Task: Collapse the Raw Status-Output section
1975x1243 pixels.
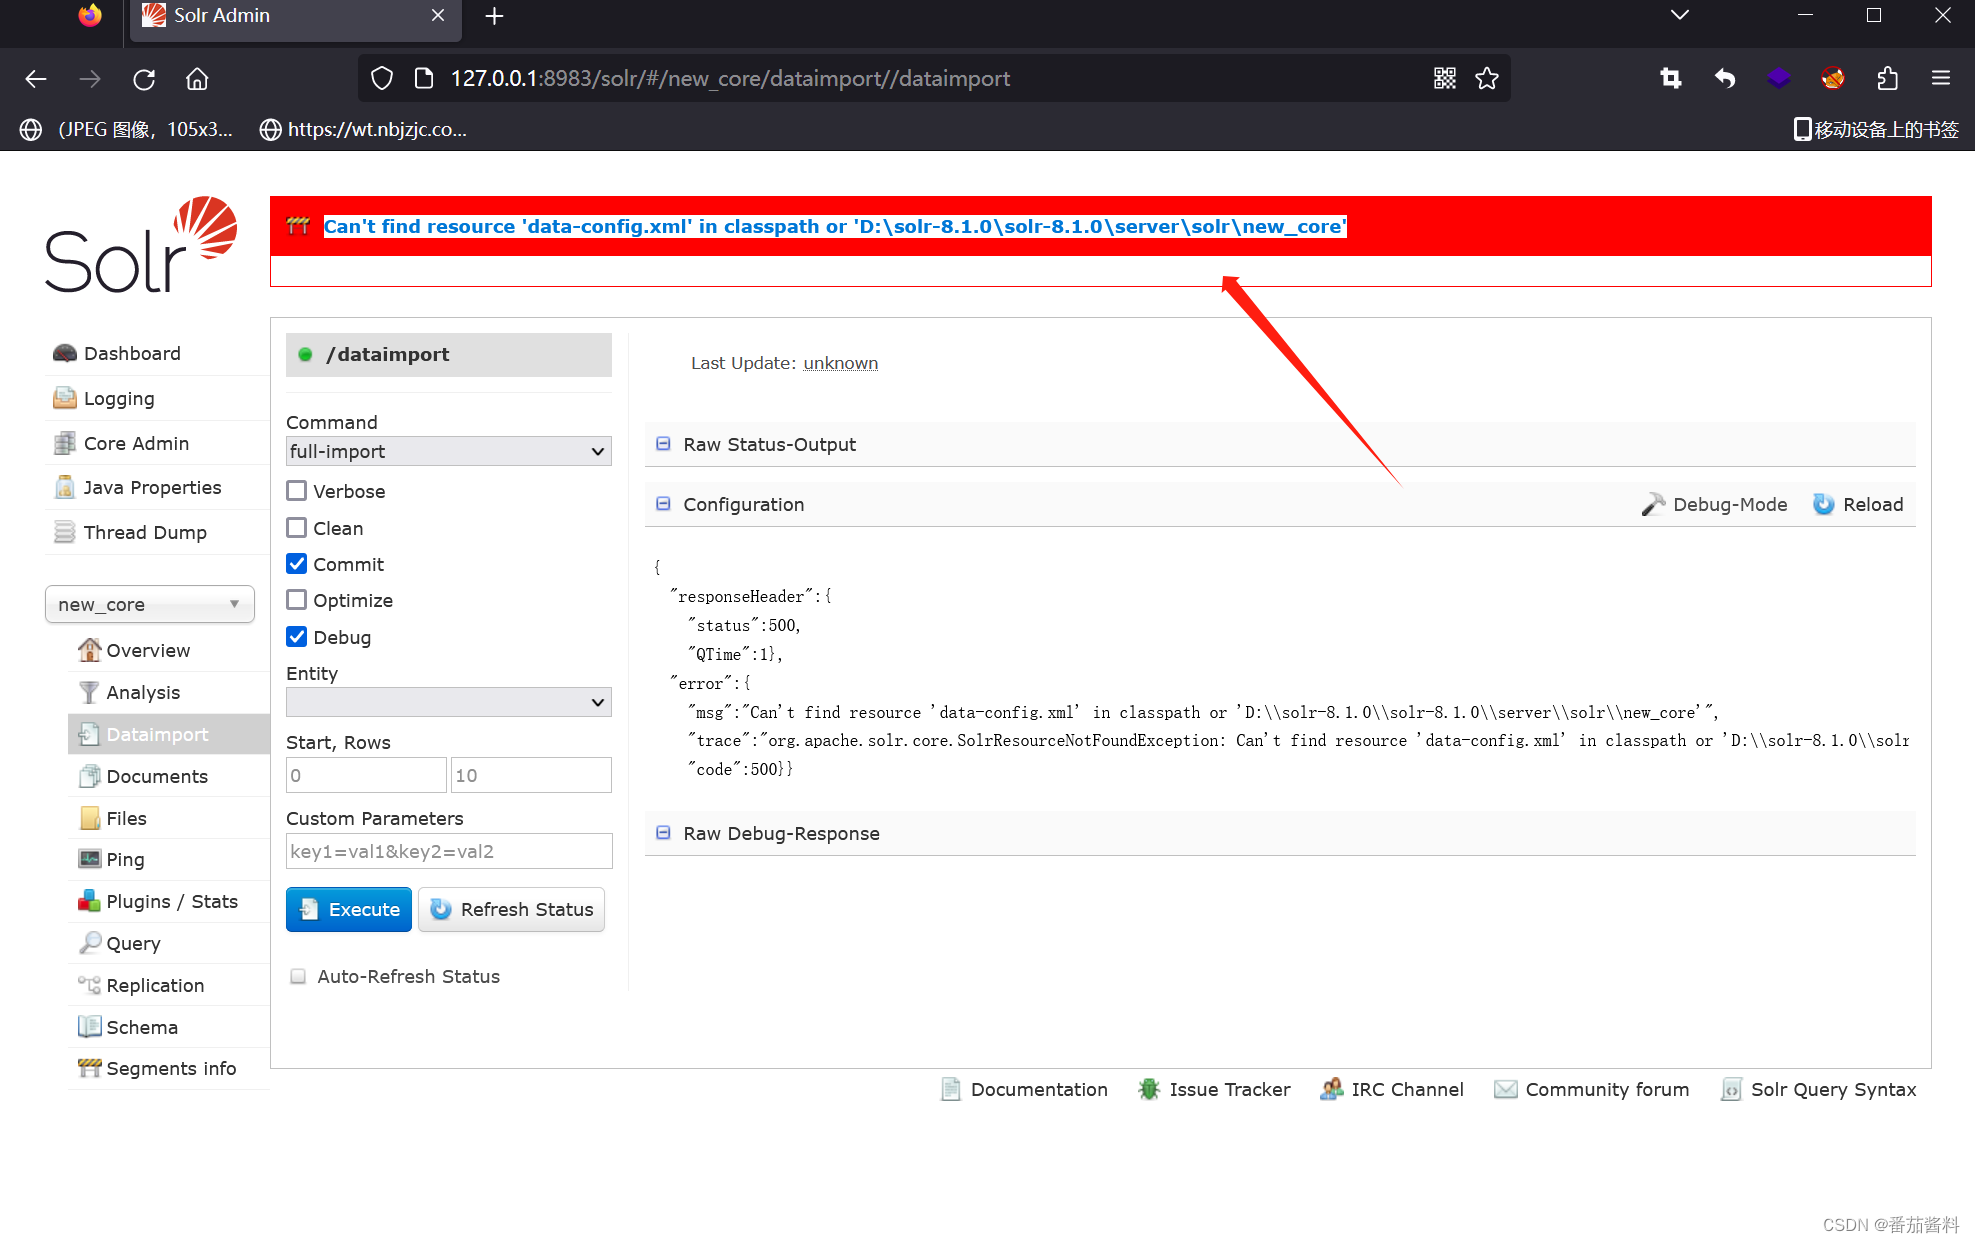Action: pos(664,444)
